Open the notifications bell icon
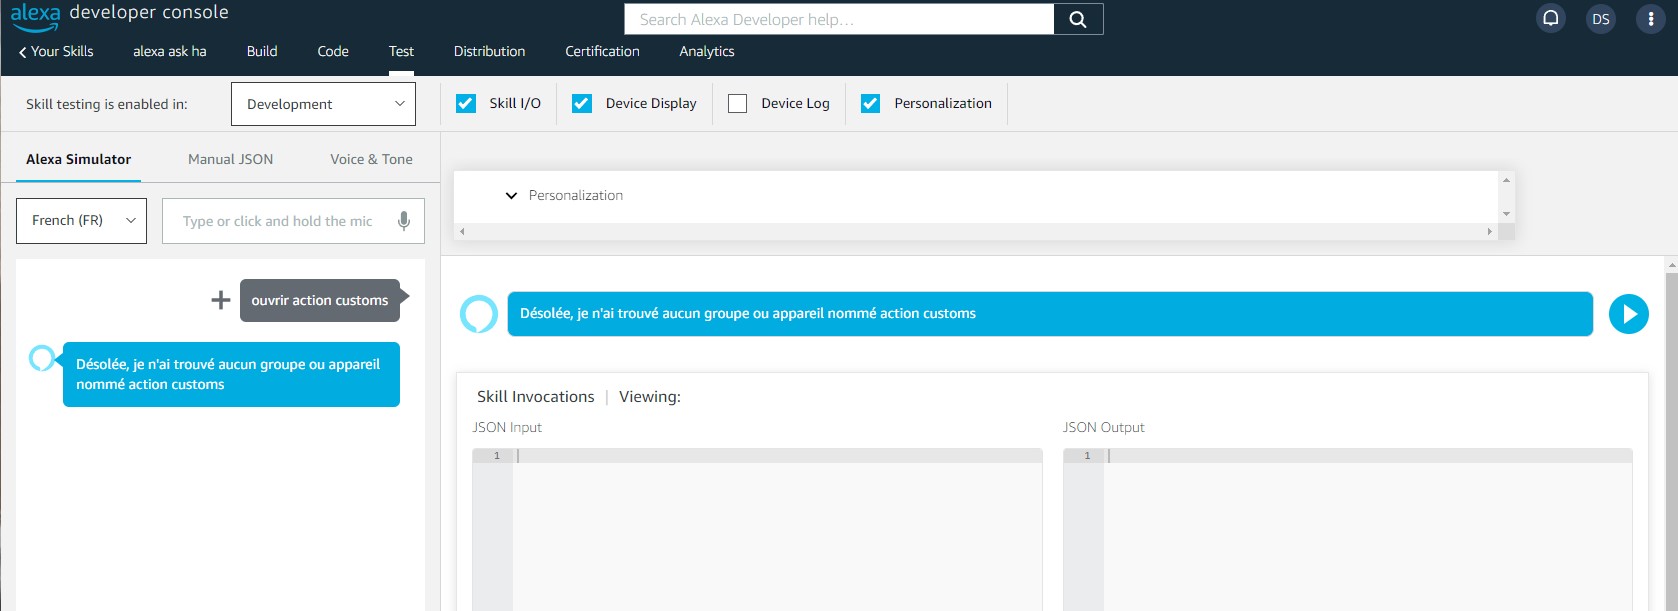 [1550, 19]
